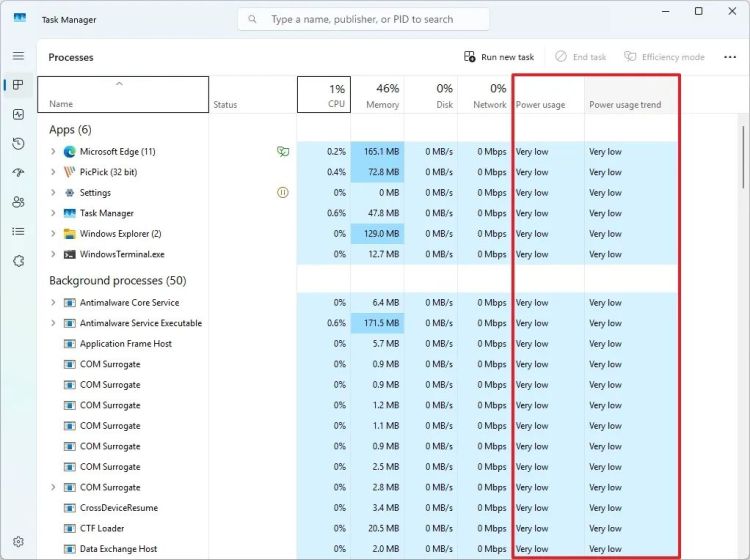The image size is (750, 560).
Task: Expand the Microsoft Edge process group
Action: pos(53,152)
